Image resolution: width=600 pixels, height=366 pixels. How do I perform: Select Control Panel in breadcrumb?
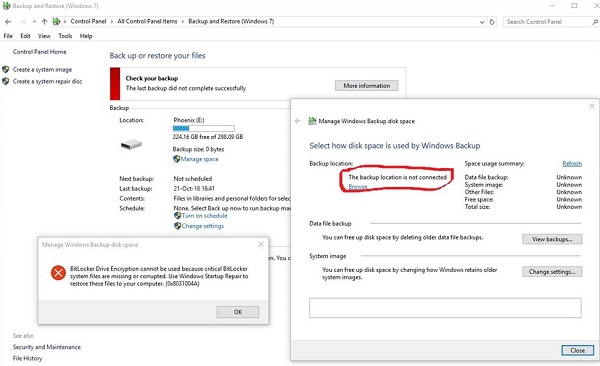(88, 21)
